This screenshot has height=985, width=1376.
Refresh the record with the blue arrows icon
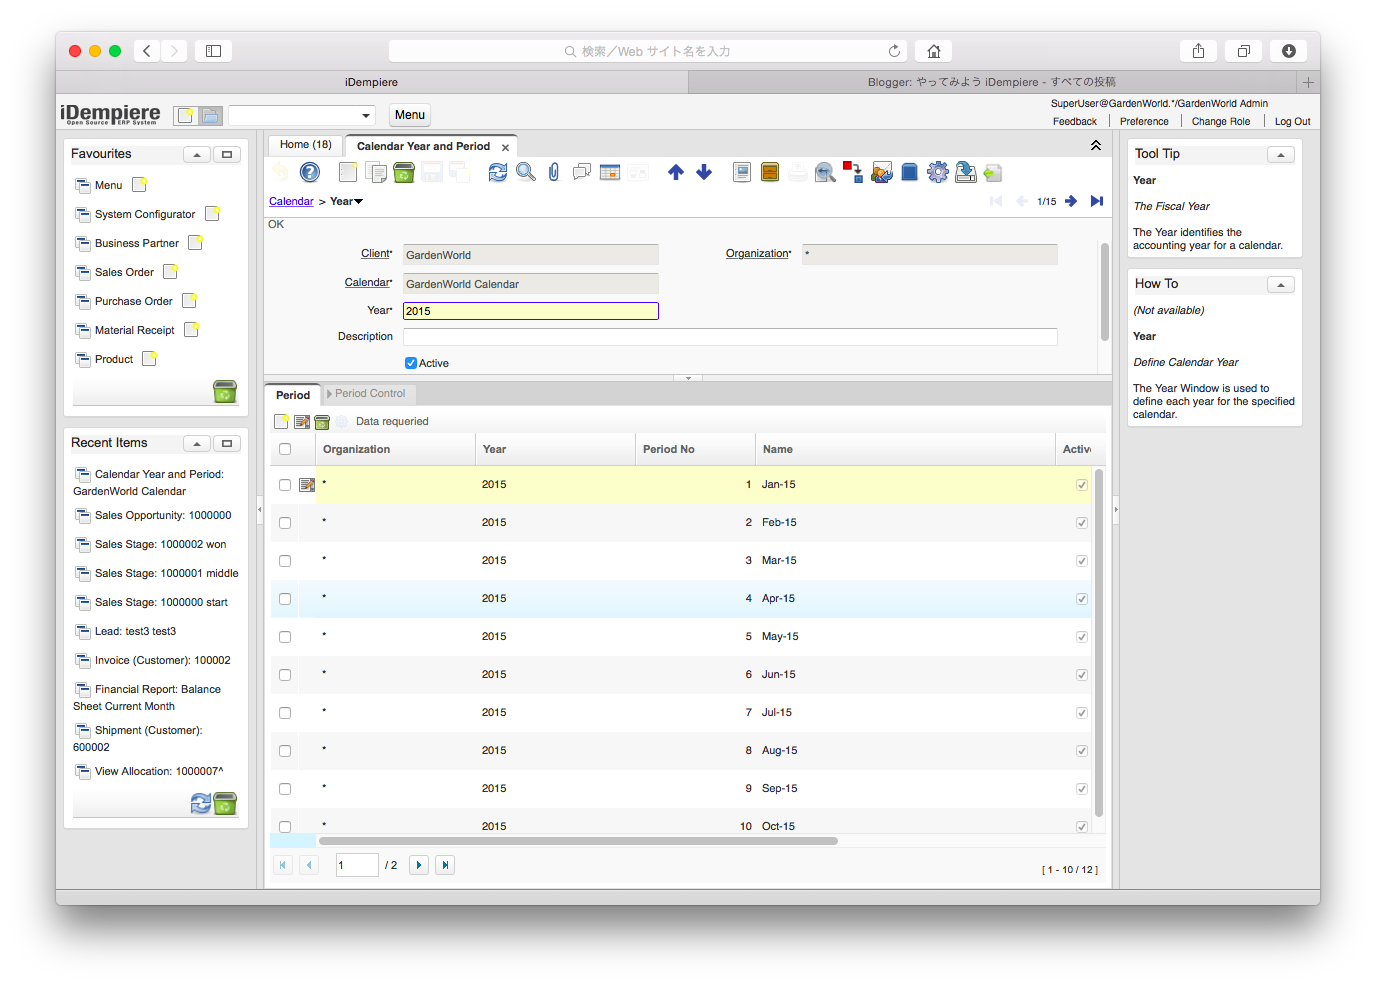(x=497, y=172)
